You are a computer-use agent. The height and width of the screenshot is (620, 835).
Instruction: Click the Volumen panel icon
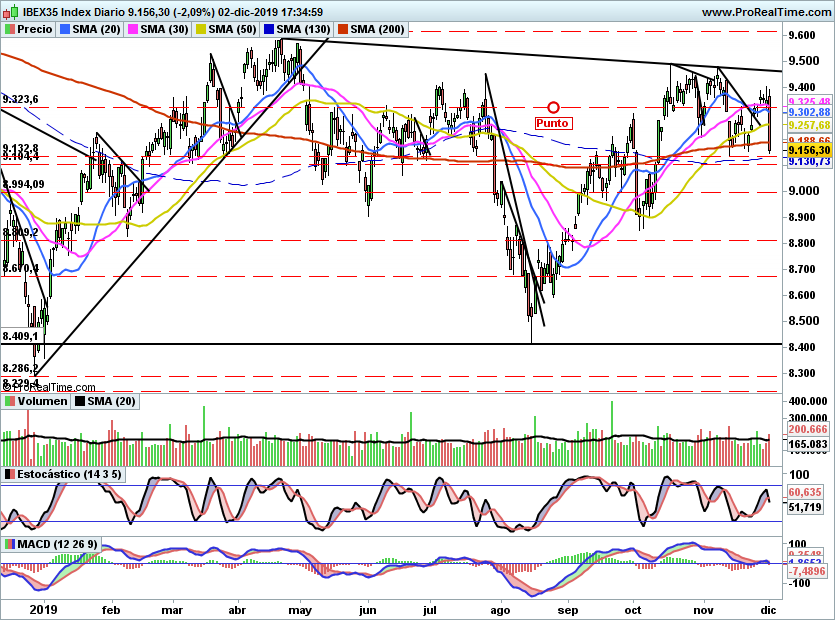click(10, 401)
